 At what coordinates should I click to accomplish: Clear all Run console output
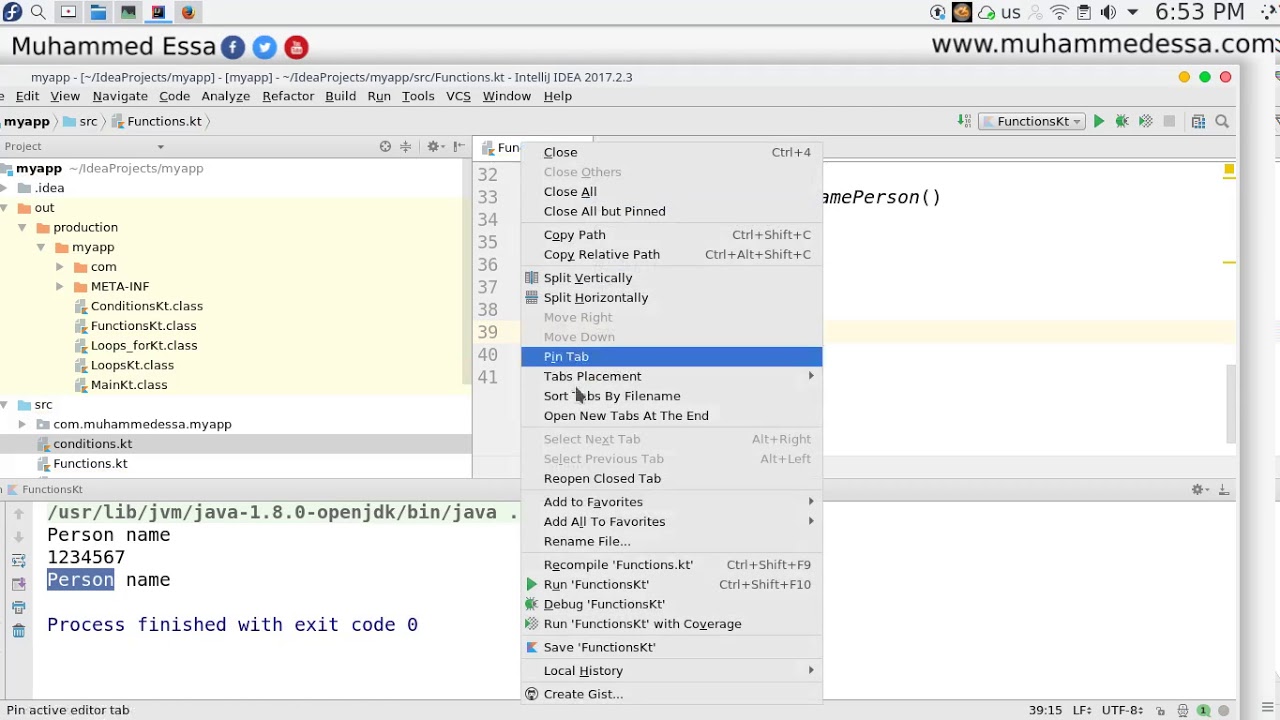18,630
